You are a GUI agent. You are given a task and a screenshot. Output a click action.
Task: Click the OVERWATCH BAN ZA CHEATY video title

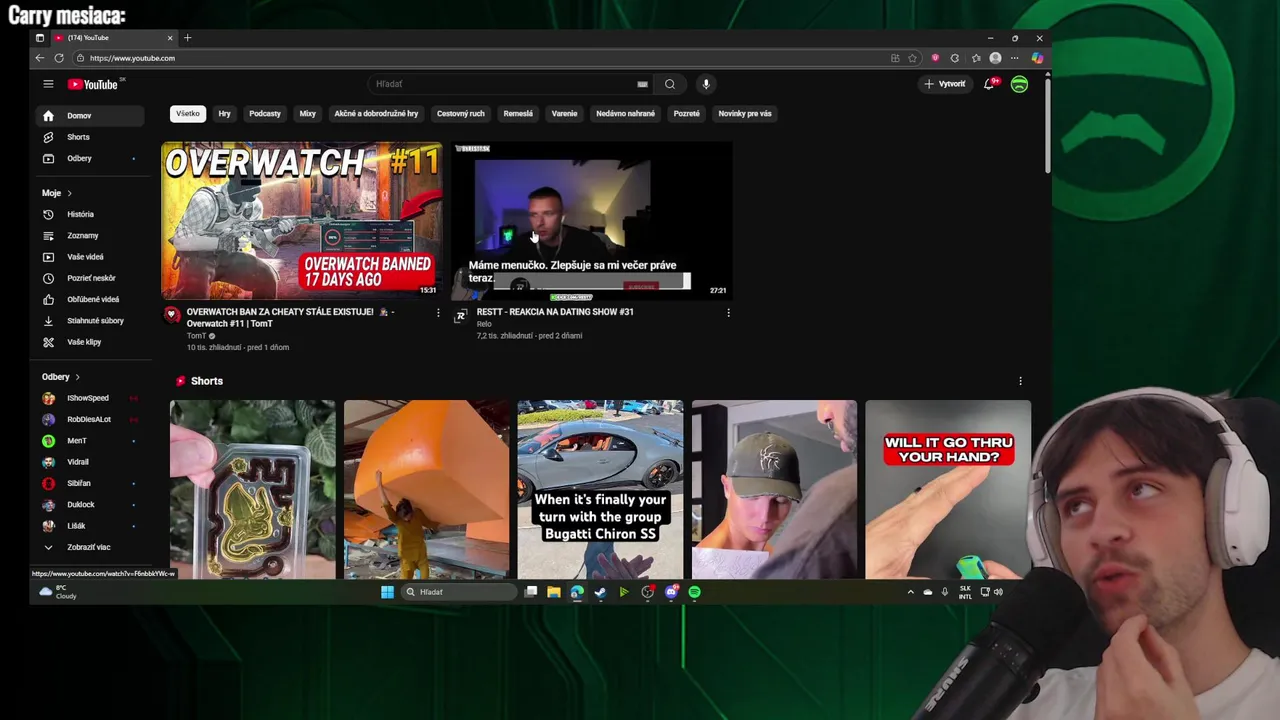click(289, 318)
